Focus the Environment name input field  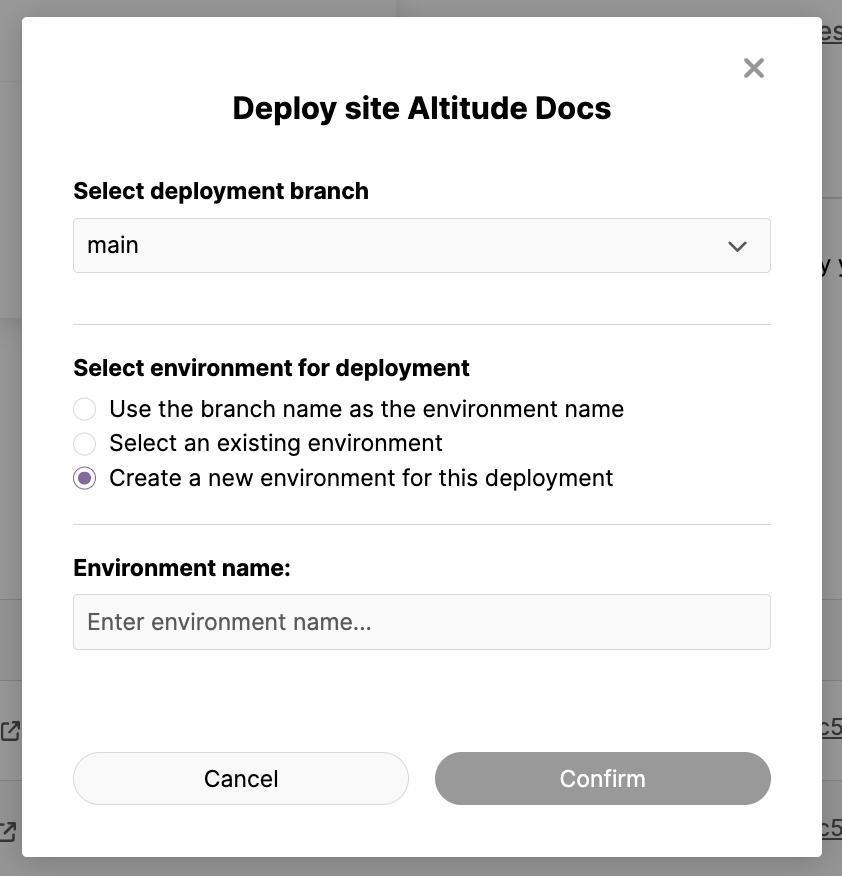click(422, 622)
